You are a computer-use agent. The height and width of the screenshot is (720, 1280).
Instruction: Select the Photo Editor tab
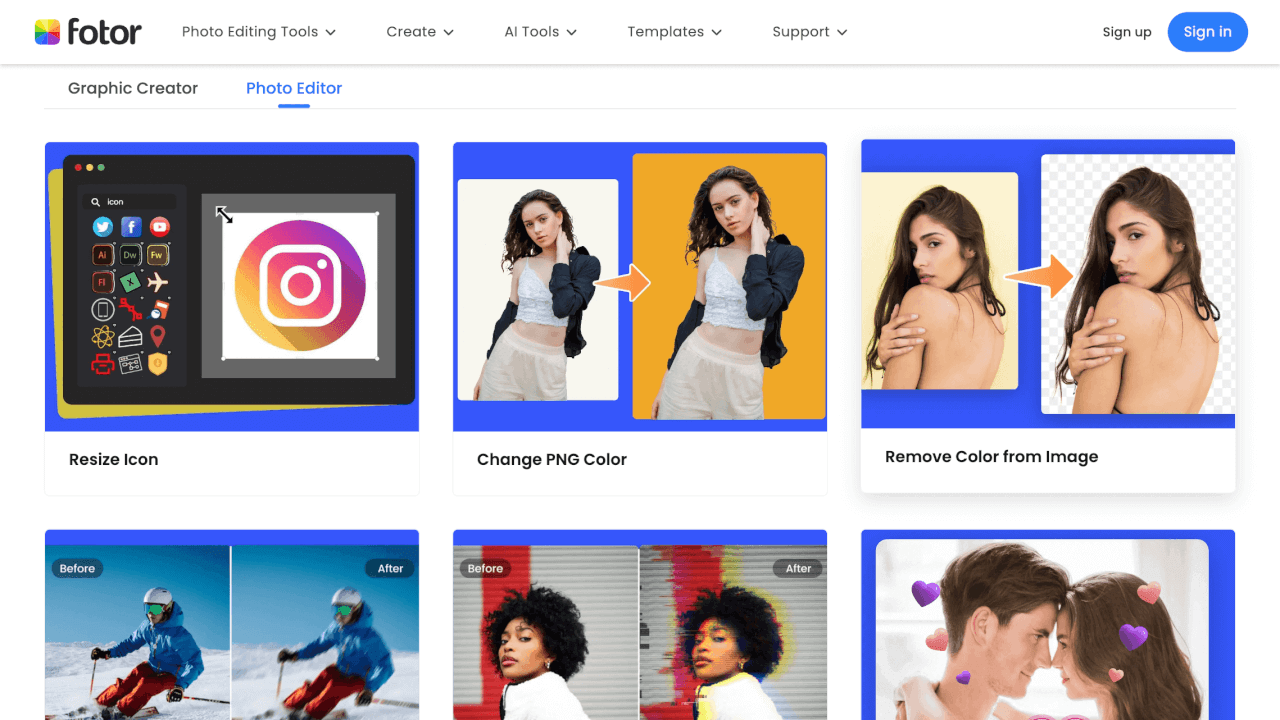tap(294, 88)
